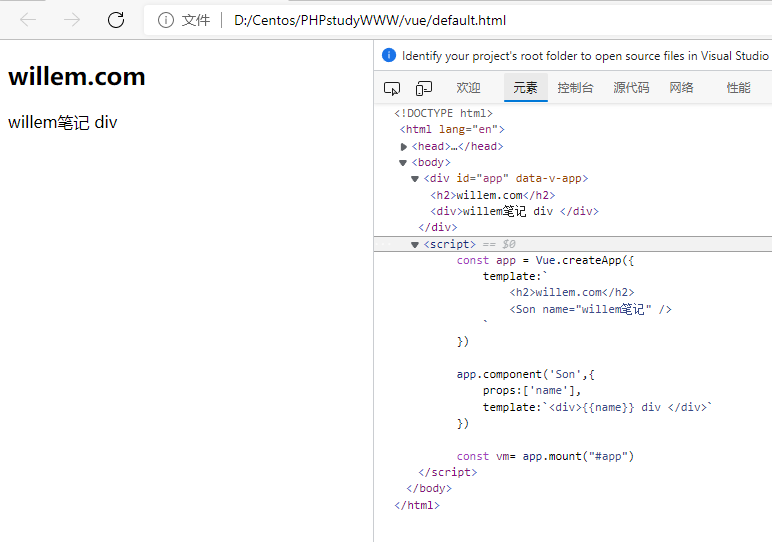Viewport: 772px width, 542px height.
Task: Click the 'const vm= app.mount("#app")' line
Action: coord(545,456)
